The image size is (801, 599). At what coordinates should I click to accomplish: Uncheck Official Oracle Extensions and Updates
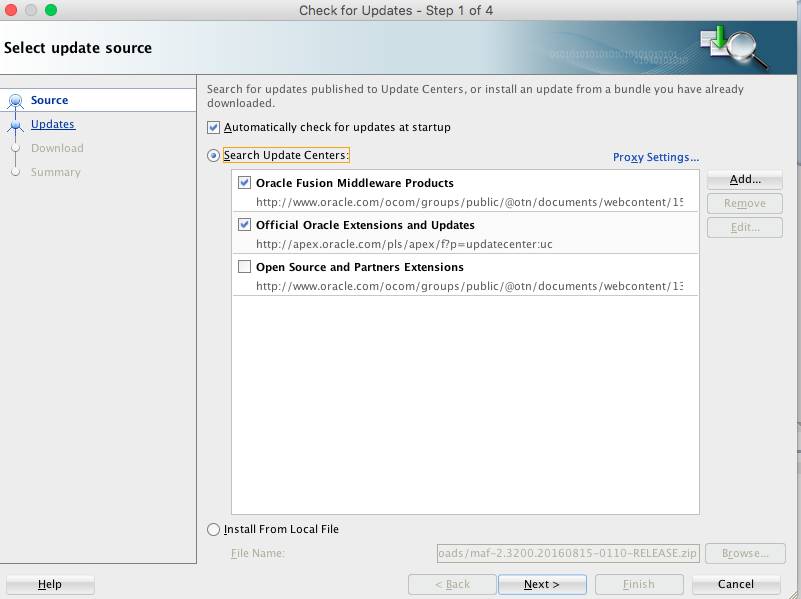click(x=245, y=225)
